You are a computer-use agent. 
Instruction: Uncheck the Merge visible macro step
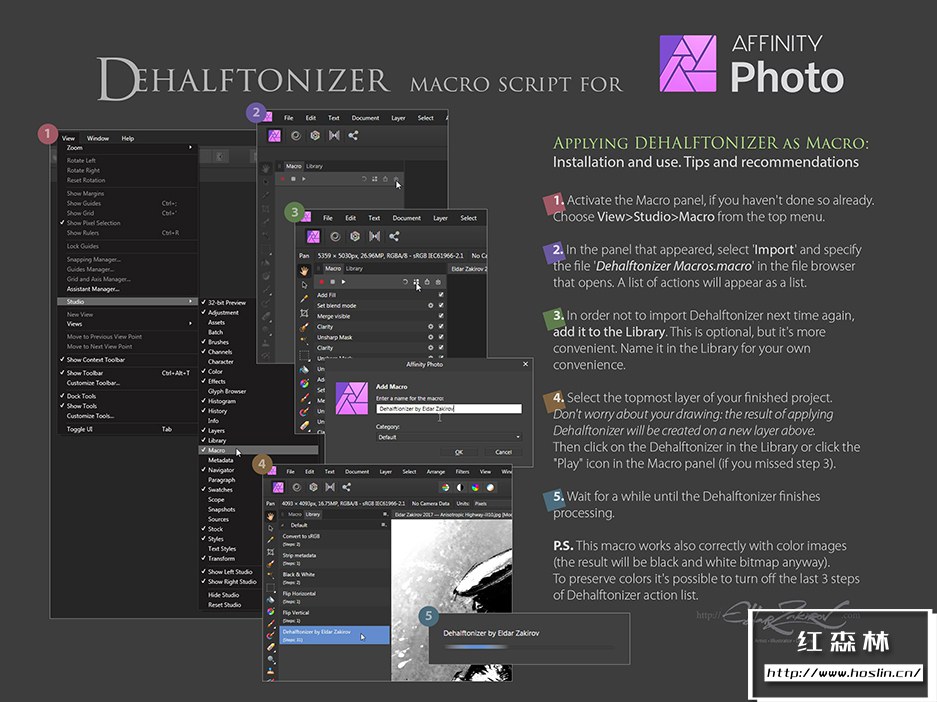(441, 316)
